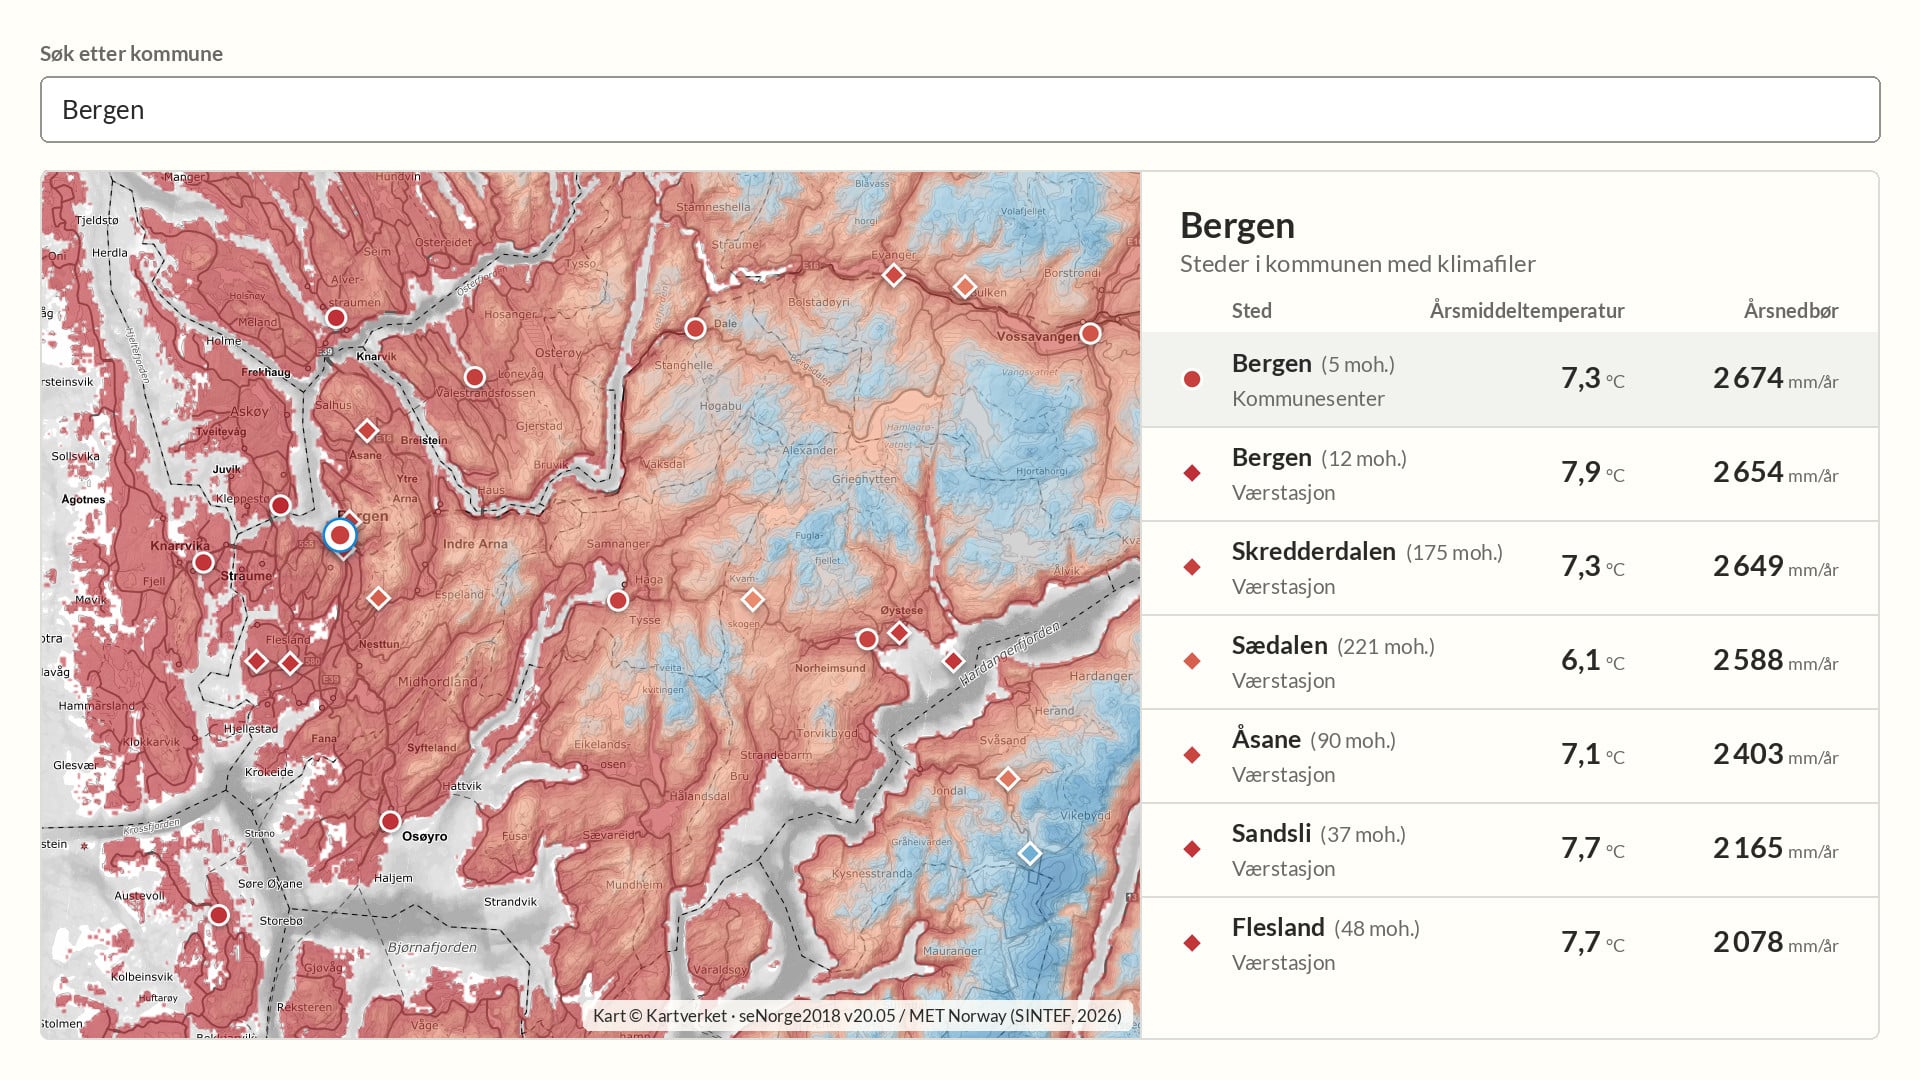Click the red circle icon beside Bergen Kommunesenter
Image resolution: width=1920 pixels, height=1080 pixels.
click(1192, 379)
